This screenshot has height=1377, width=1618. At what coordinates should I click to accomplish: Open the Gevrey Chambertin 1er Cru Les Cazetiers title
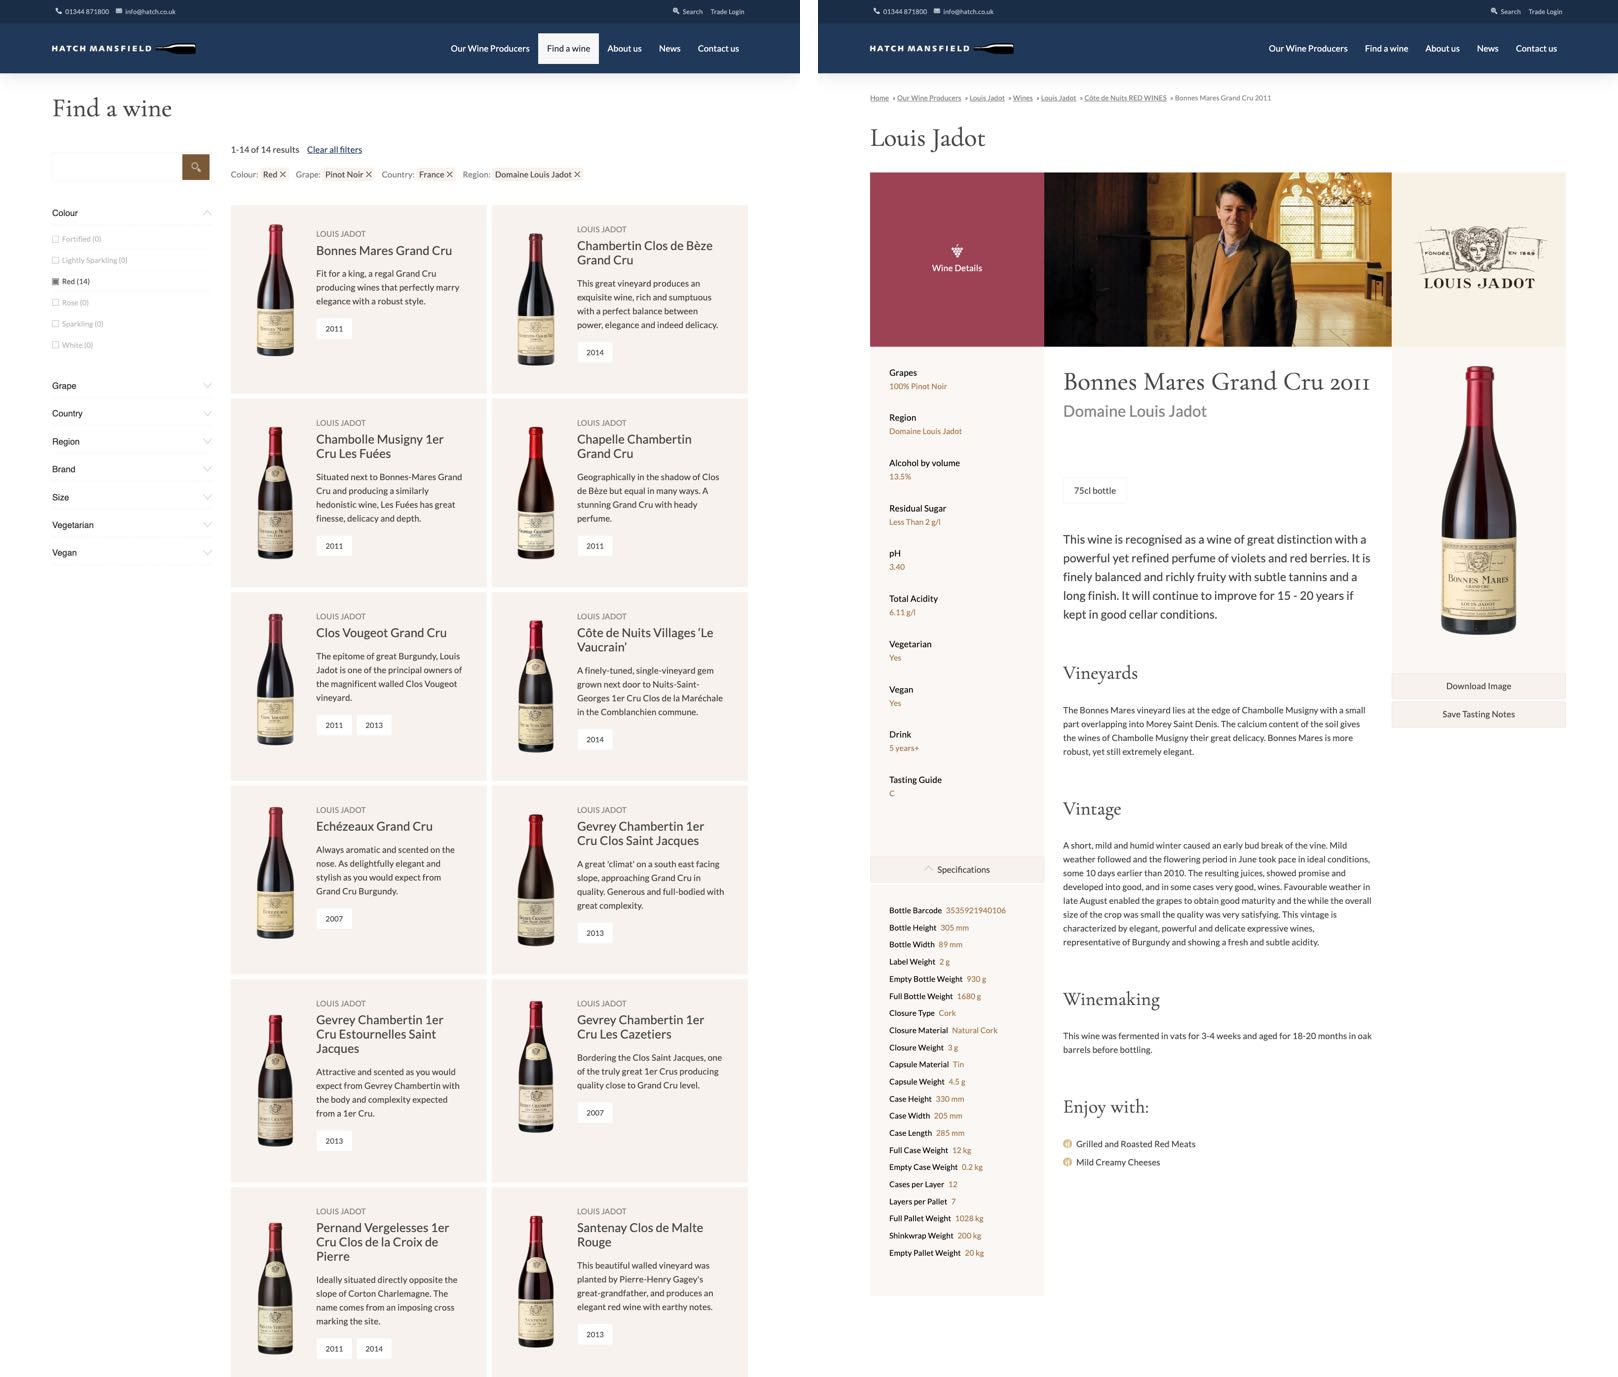[x=640, y=1027]
